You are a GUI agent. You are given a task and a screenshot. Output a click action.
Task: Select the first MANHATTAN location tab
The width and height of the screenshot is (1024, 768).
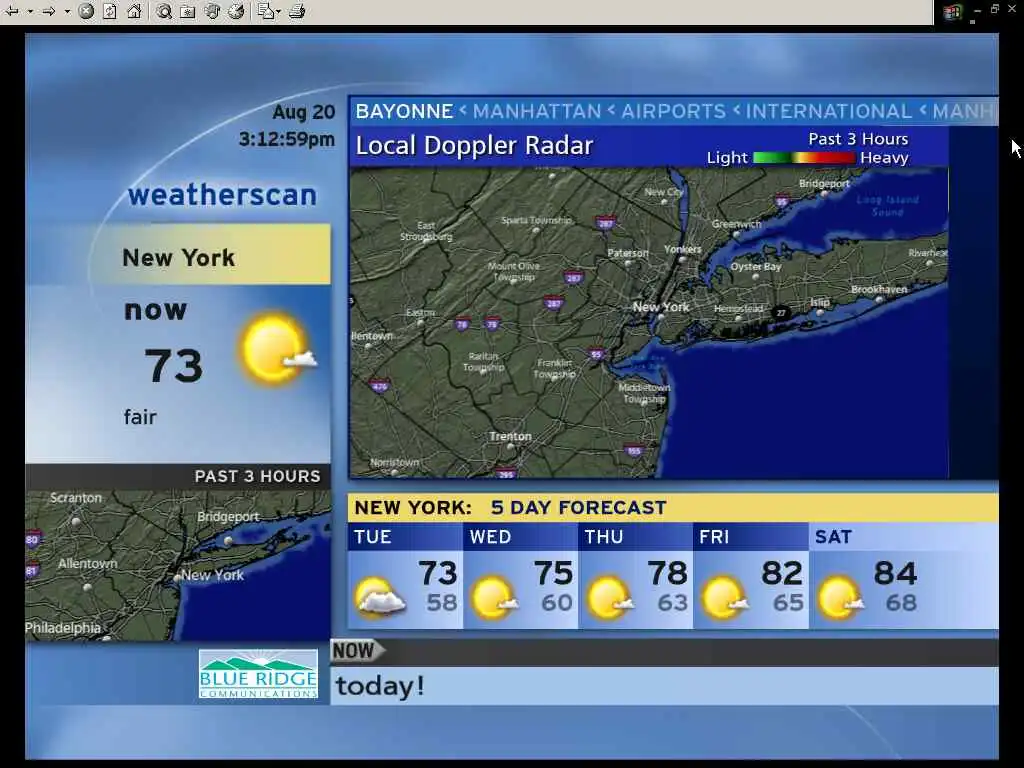(x=536, y=112)
